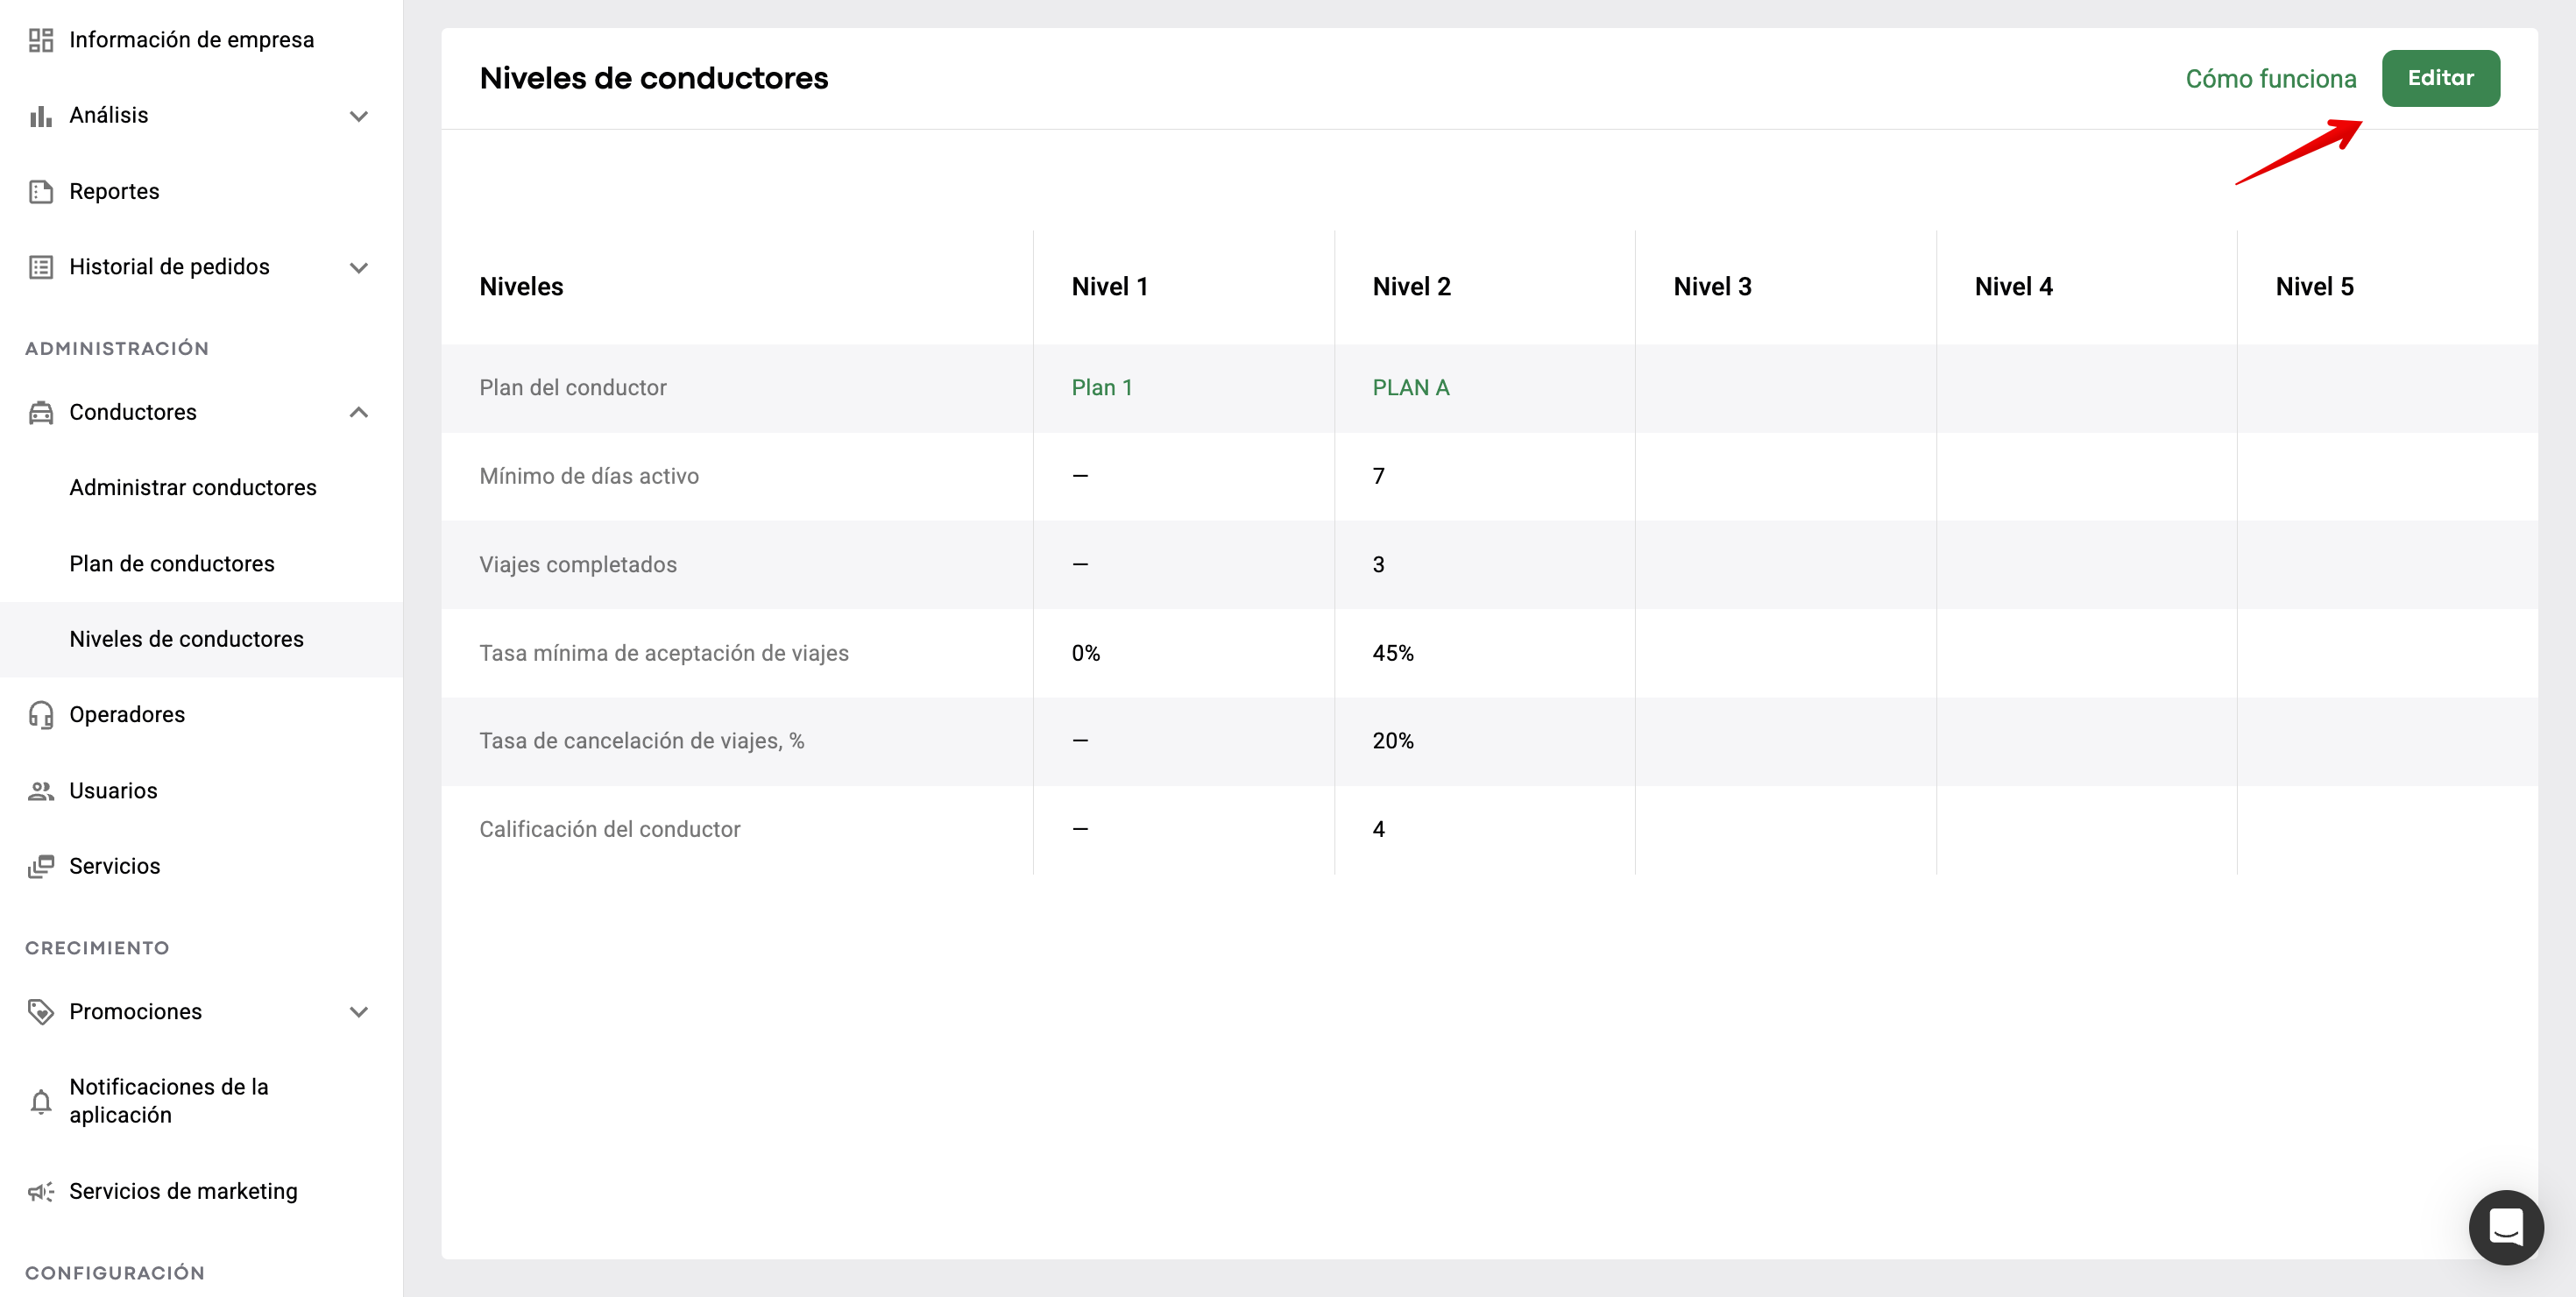Click the Servicios icon in sidebar
The image size is (2576, 1297).
41,866
